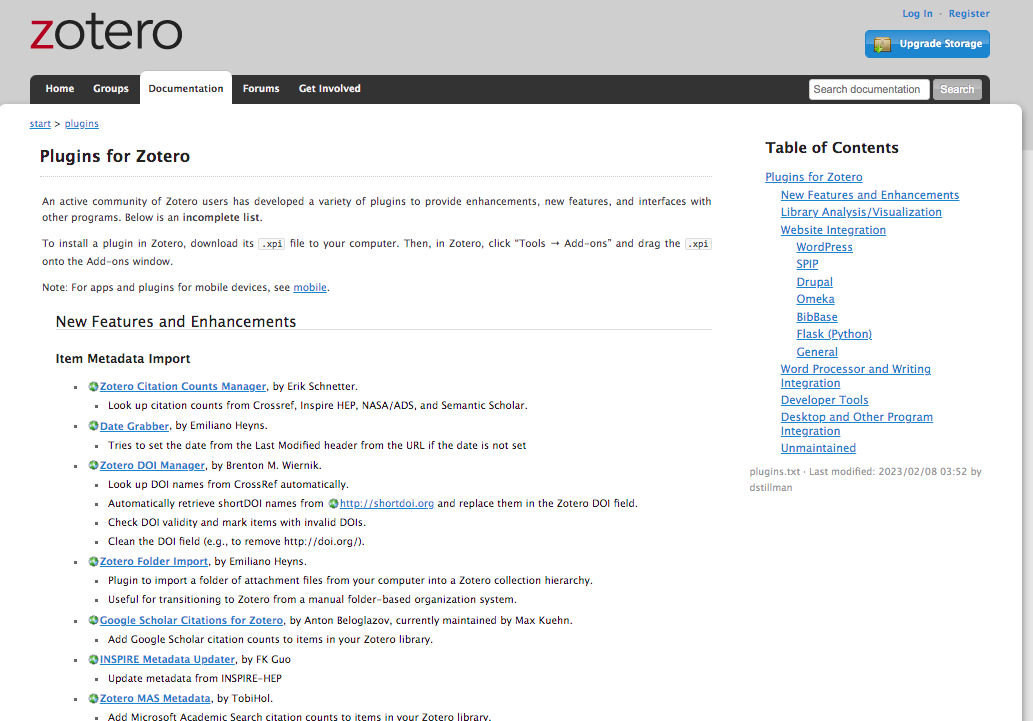The height and width of the screenshot is (721, 1033).
Task: Open the Groups tab
Action: click(x=111, y=89)
